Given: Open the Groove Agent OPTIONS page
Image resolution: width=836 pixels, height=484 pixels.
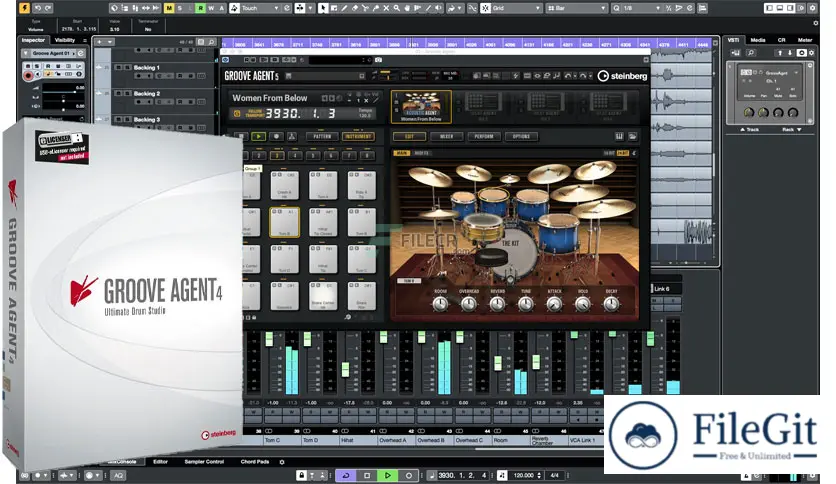Looking at the screenshot, I should coord(521,136).
